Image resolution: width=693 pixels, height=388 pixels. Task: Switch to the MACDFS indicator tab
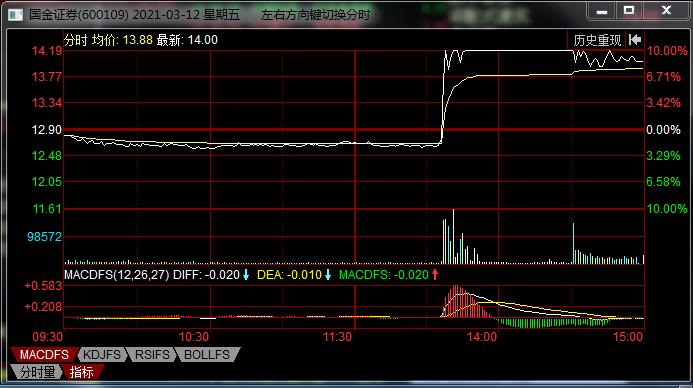43,354
